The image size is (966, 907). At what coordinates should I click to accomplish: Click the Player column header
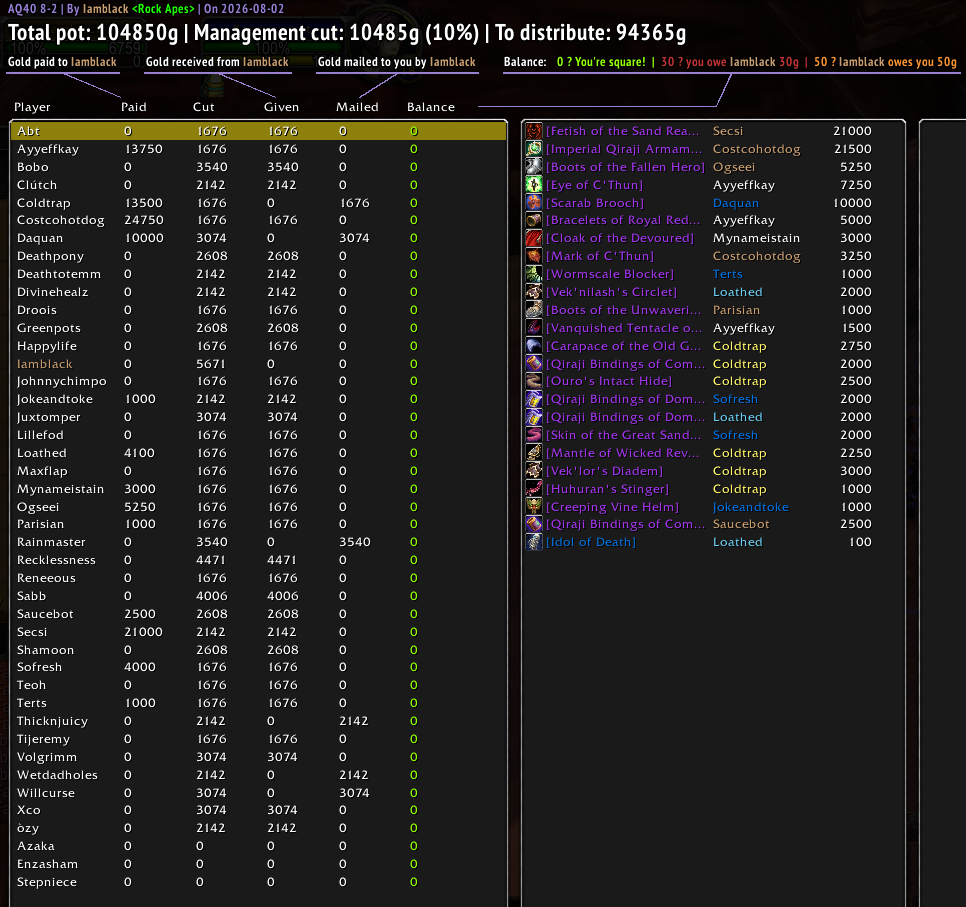(32, 107)
